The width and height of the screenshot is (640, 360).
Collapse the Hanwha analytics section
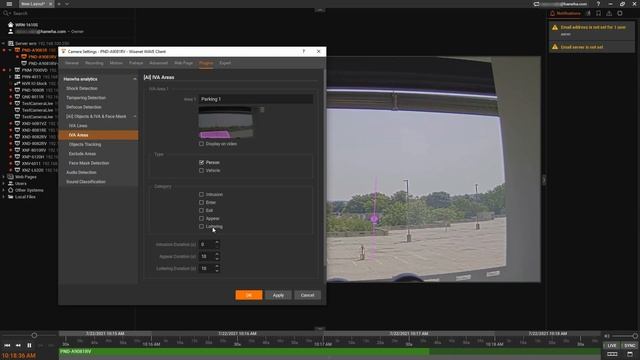coord(135,79)
